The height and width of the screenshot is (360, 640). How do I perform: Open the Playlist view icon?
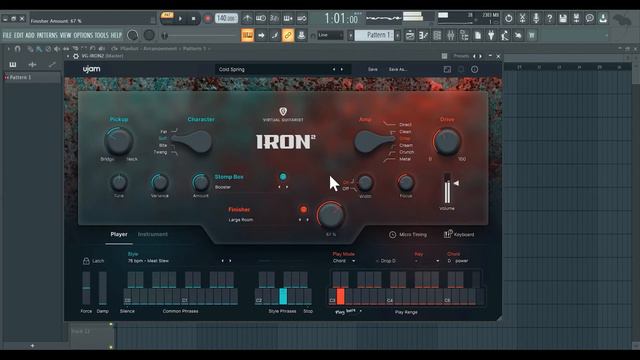410,36
